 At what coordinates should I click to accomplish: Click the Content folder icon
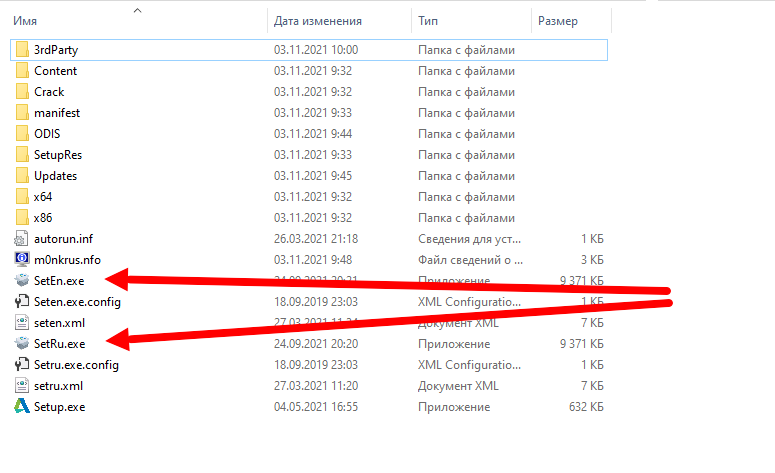tap(22, 71)
